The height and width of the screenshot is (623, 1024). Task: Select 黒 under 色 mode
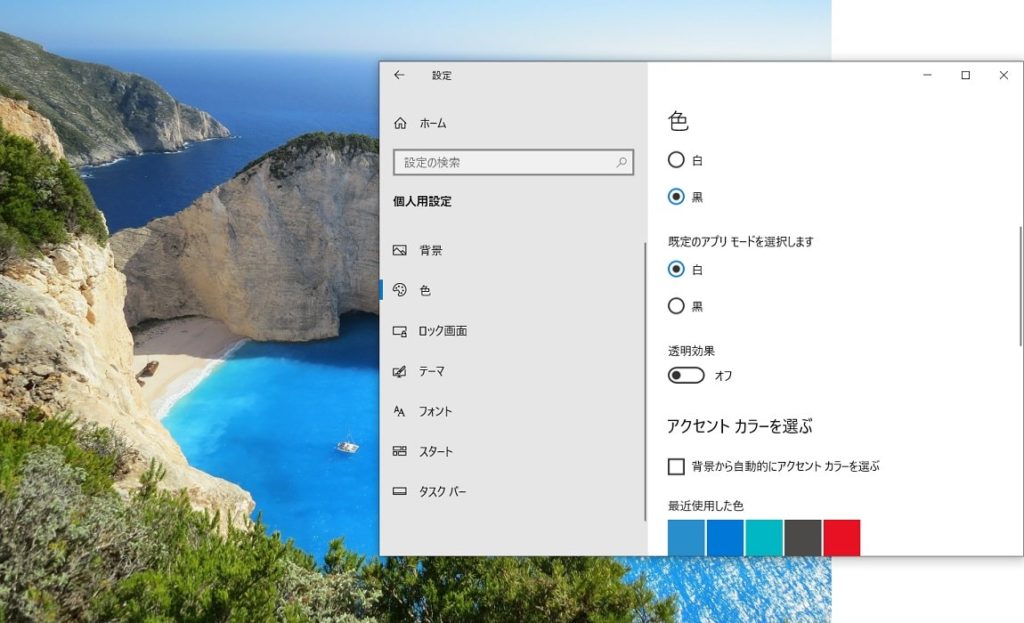coord(676,197)
